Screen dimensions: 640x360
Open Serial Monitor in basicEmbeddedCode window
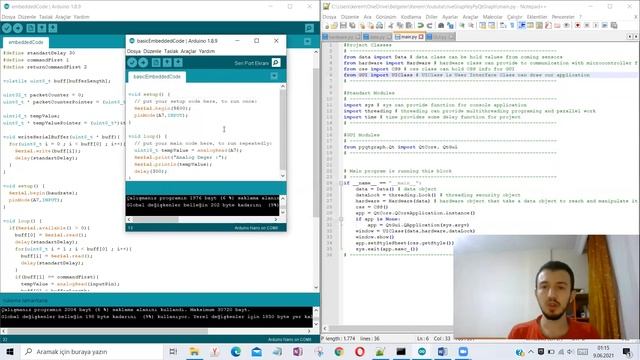(276, 62)
